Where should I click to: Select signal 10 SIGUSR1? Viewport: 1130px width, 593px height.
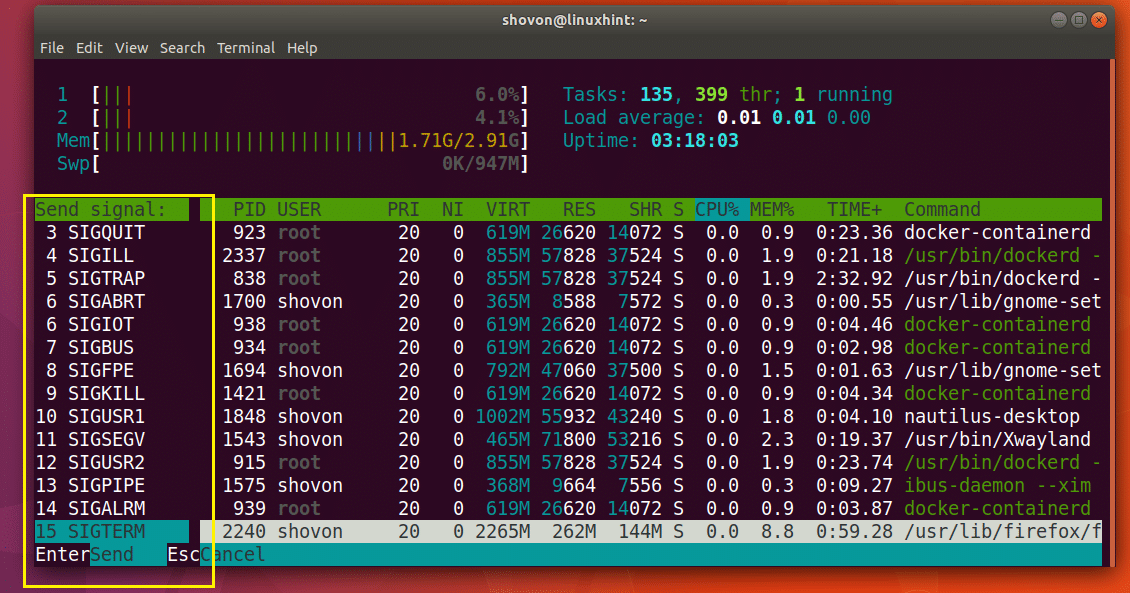pyautogui.click(x=112, y=416)
